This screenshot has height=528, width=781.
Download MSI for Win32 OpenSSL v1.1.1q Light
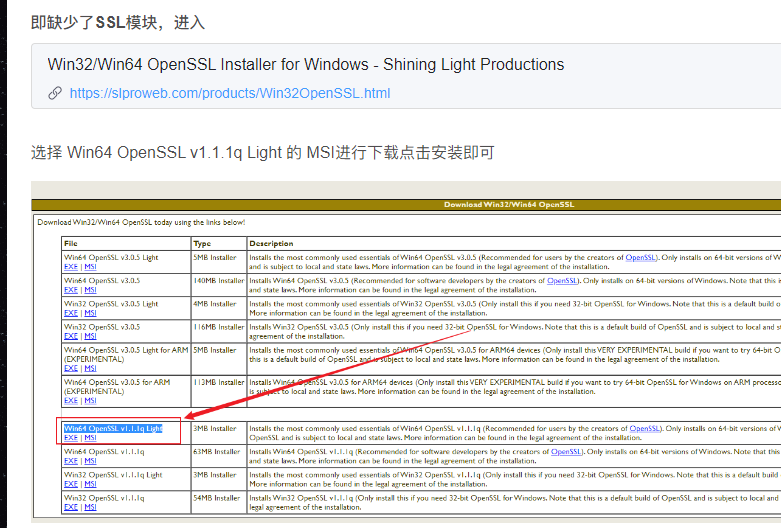click(x=90, y=484)
